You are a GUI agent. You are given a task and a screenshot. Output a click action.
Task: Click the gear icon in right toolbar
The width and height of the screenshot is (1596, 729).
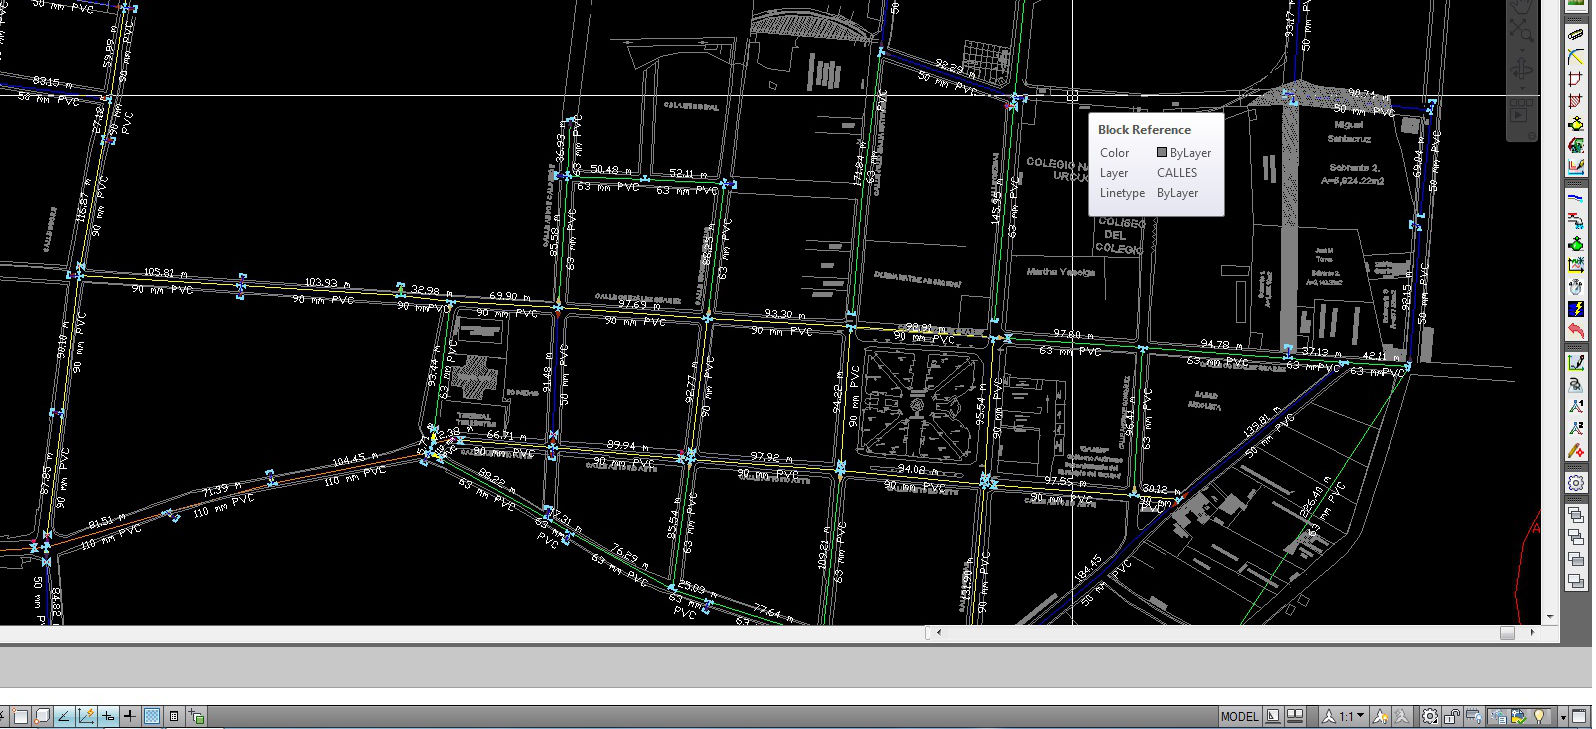coord(1576,483)
